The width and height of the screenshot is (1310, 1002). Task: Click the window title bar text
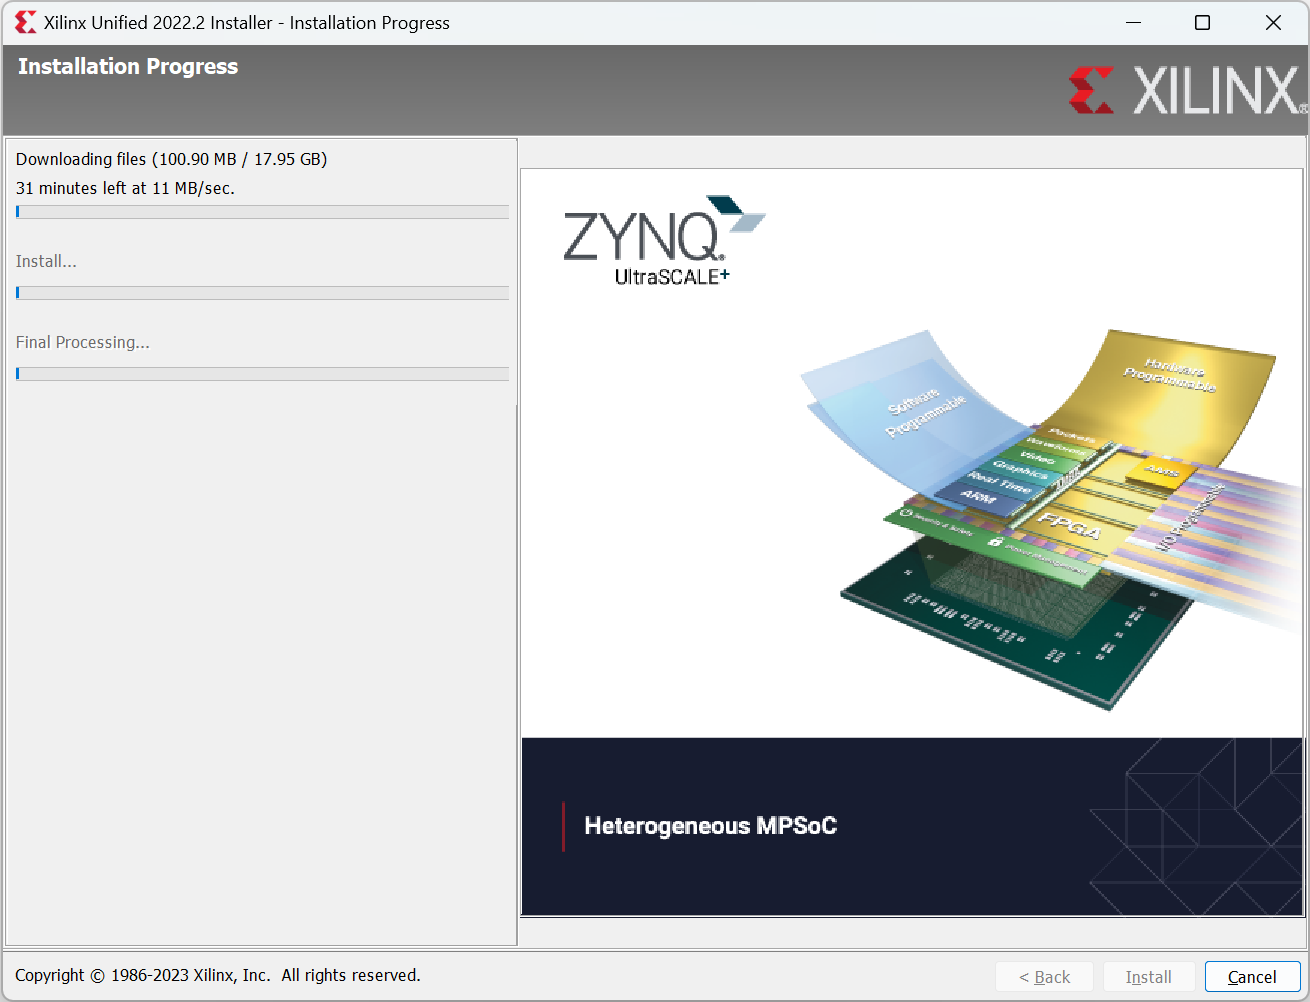click(x=243, y=22)
